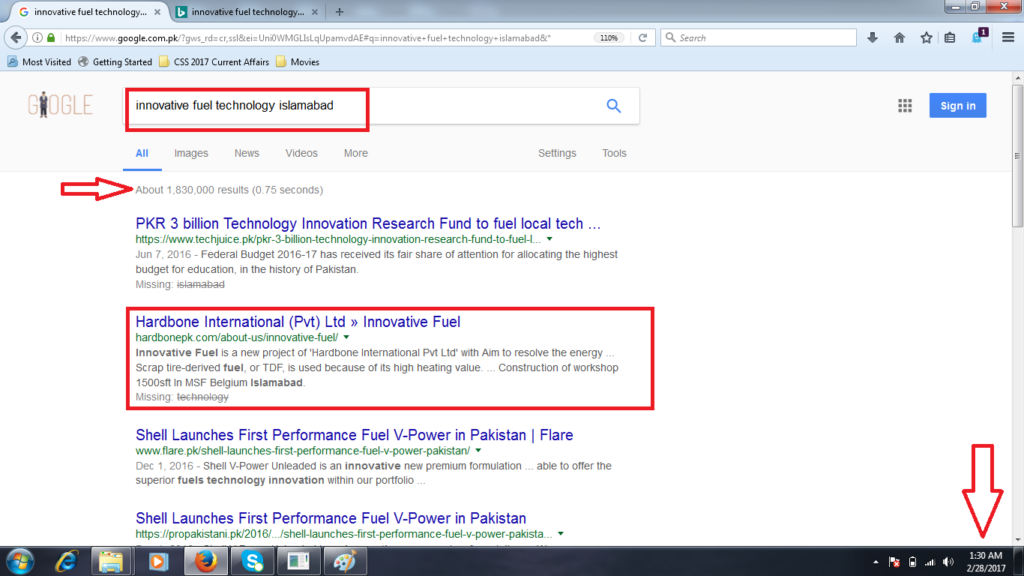Focus the Firefox Search box
Screen dimensions: 1024x576
click(758, 38)
